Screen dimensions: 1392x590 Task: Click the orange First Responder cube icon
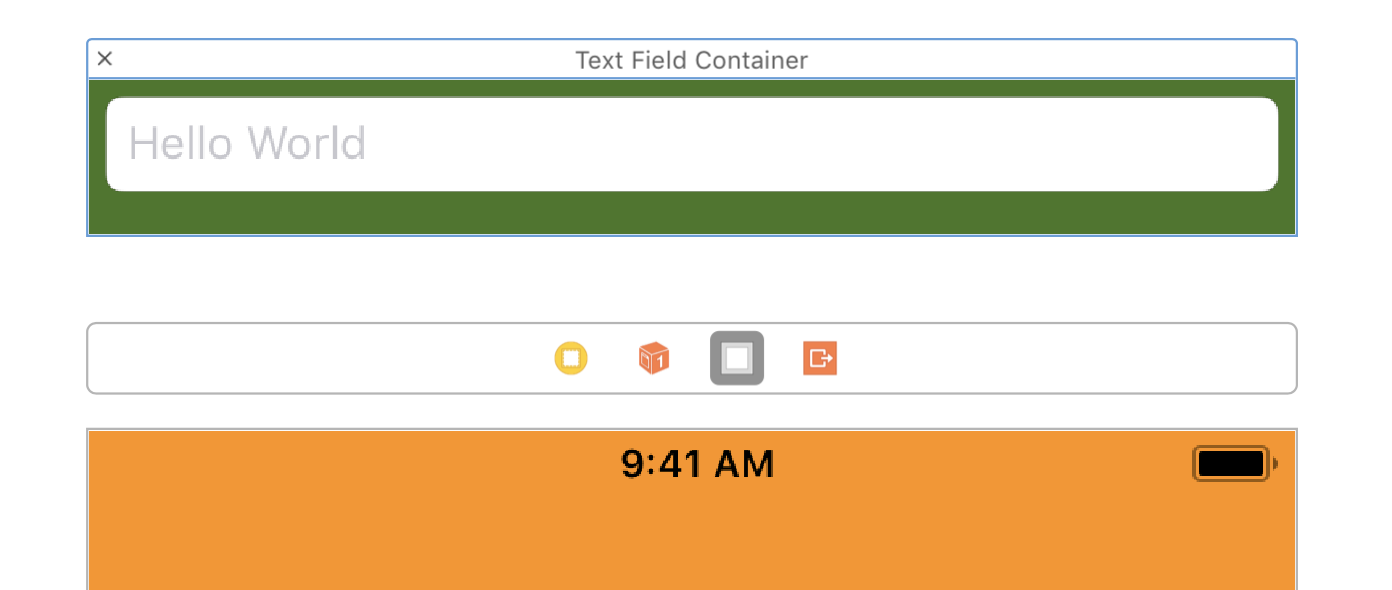tap(654, 358)
